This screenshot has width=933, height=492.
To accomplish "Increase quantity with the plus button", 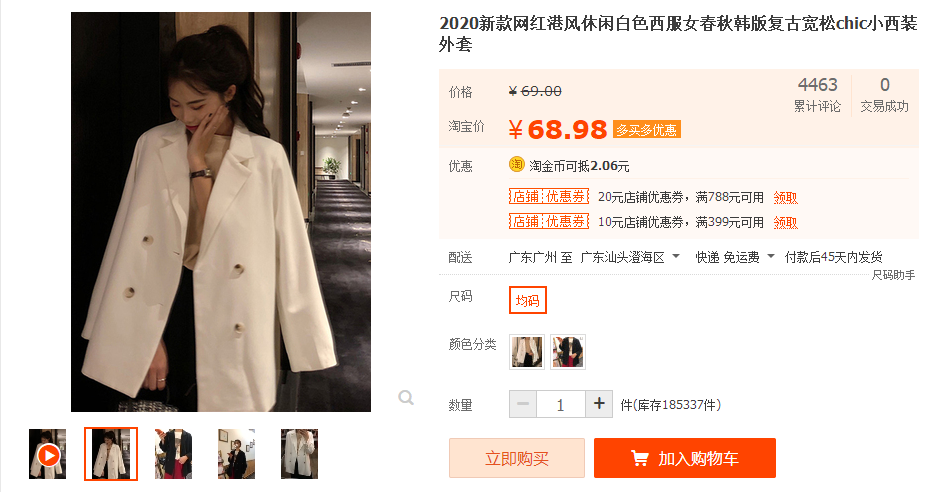I will [599, 404].
